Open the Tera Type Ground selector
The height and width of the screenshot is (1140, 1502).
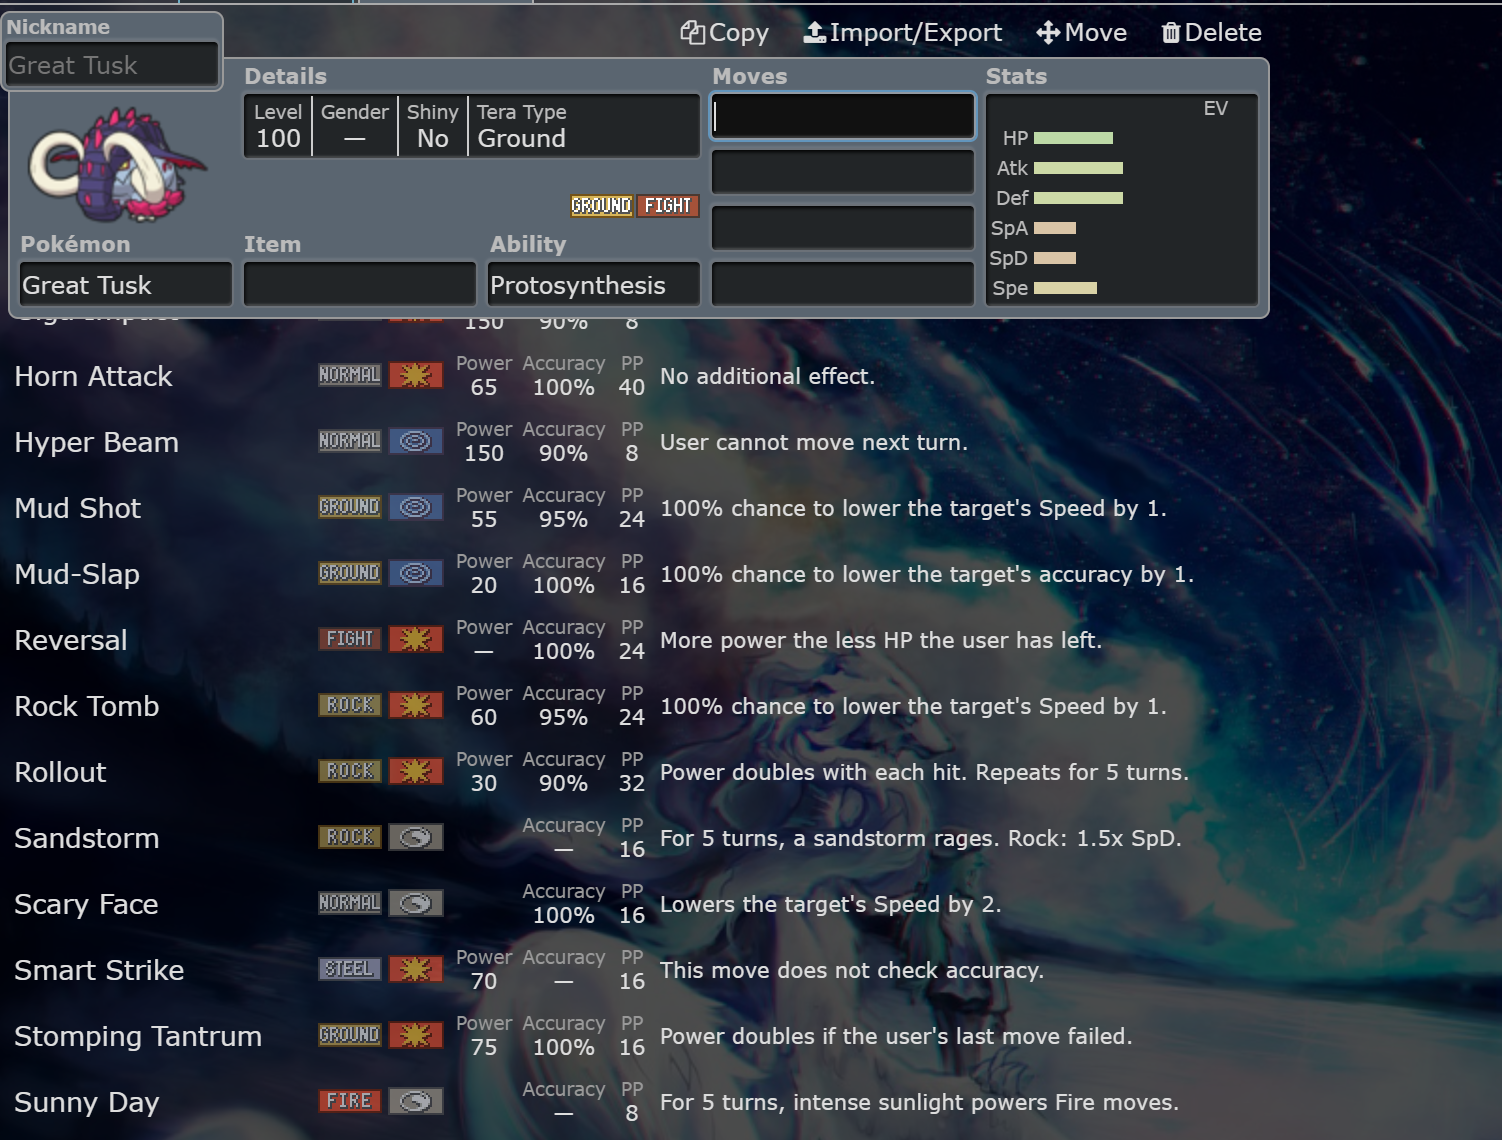pos(583,127)
